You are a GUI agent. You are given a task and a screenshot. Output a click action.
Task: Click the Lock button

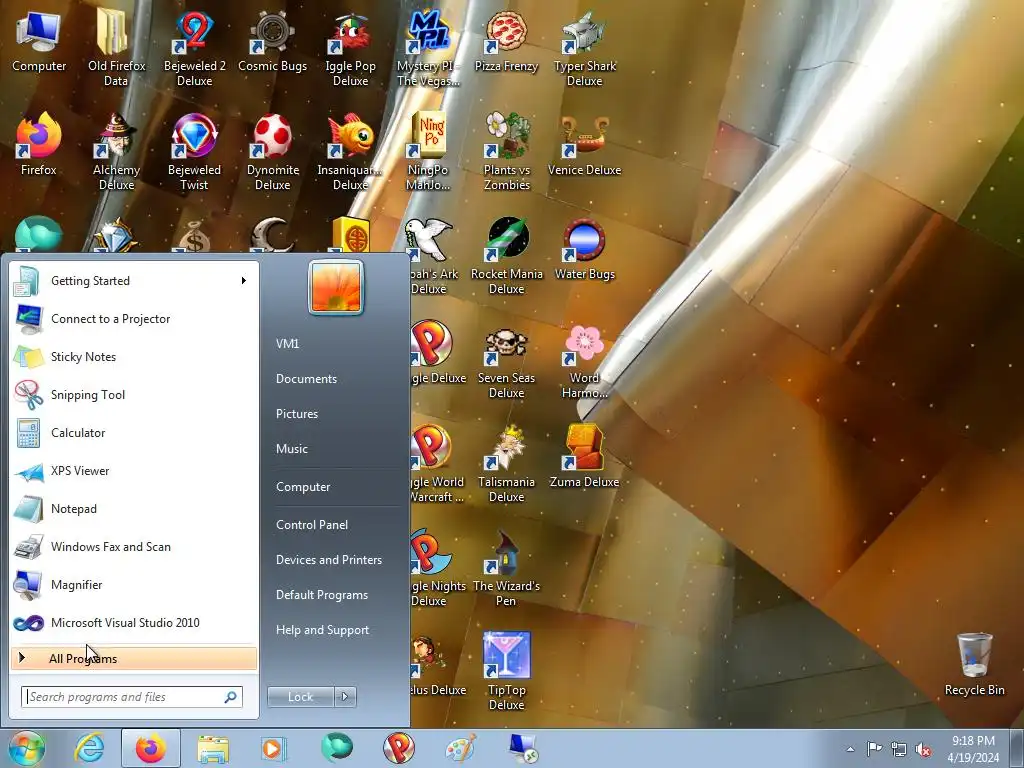[300, 697]
